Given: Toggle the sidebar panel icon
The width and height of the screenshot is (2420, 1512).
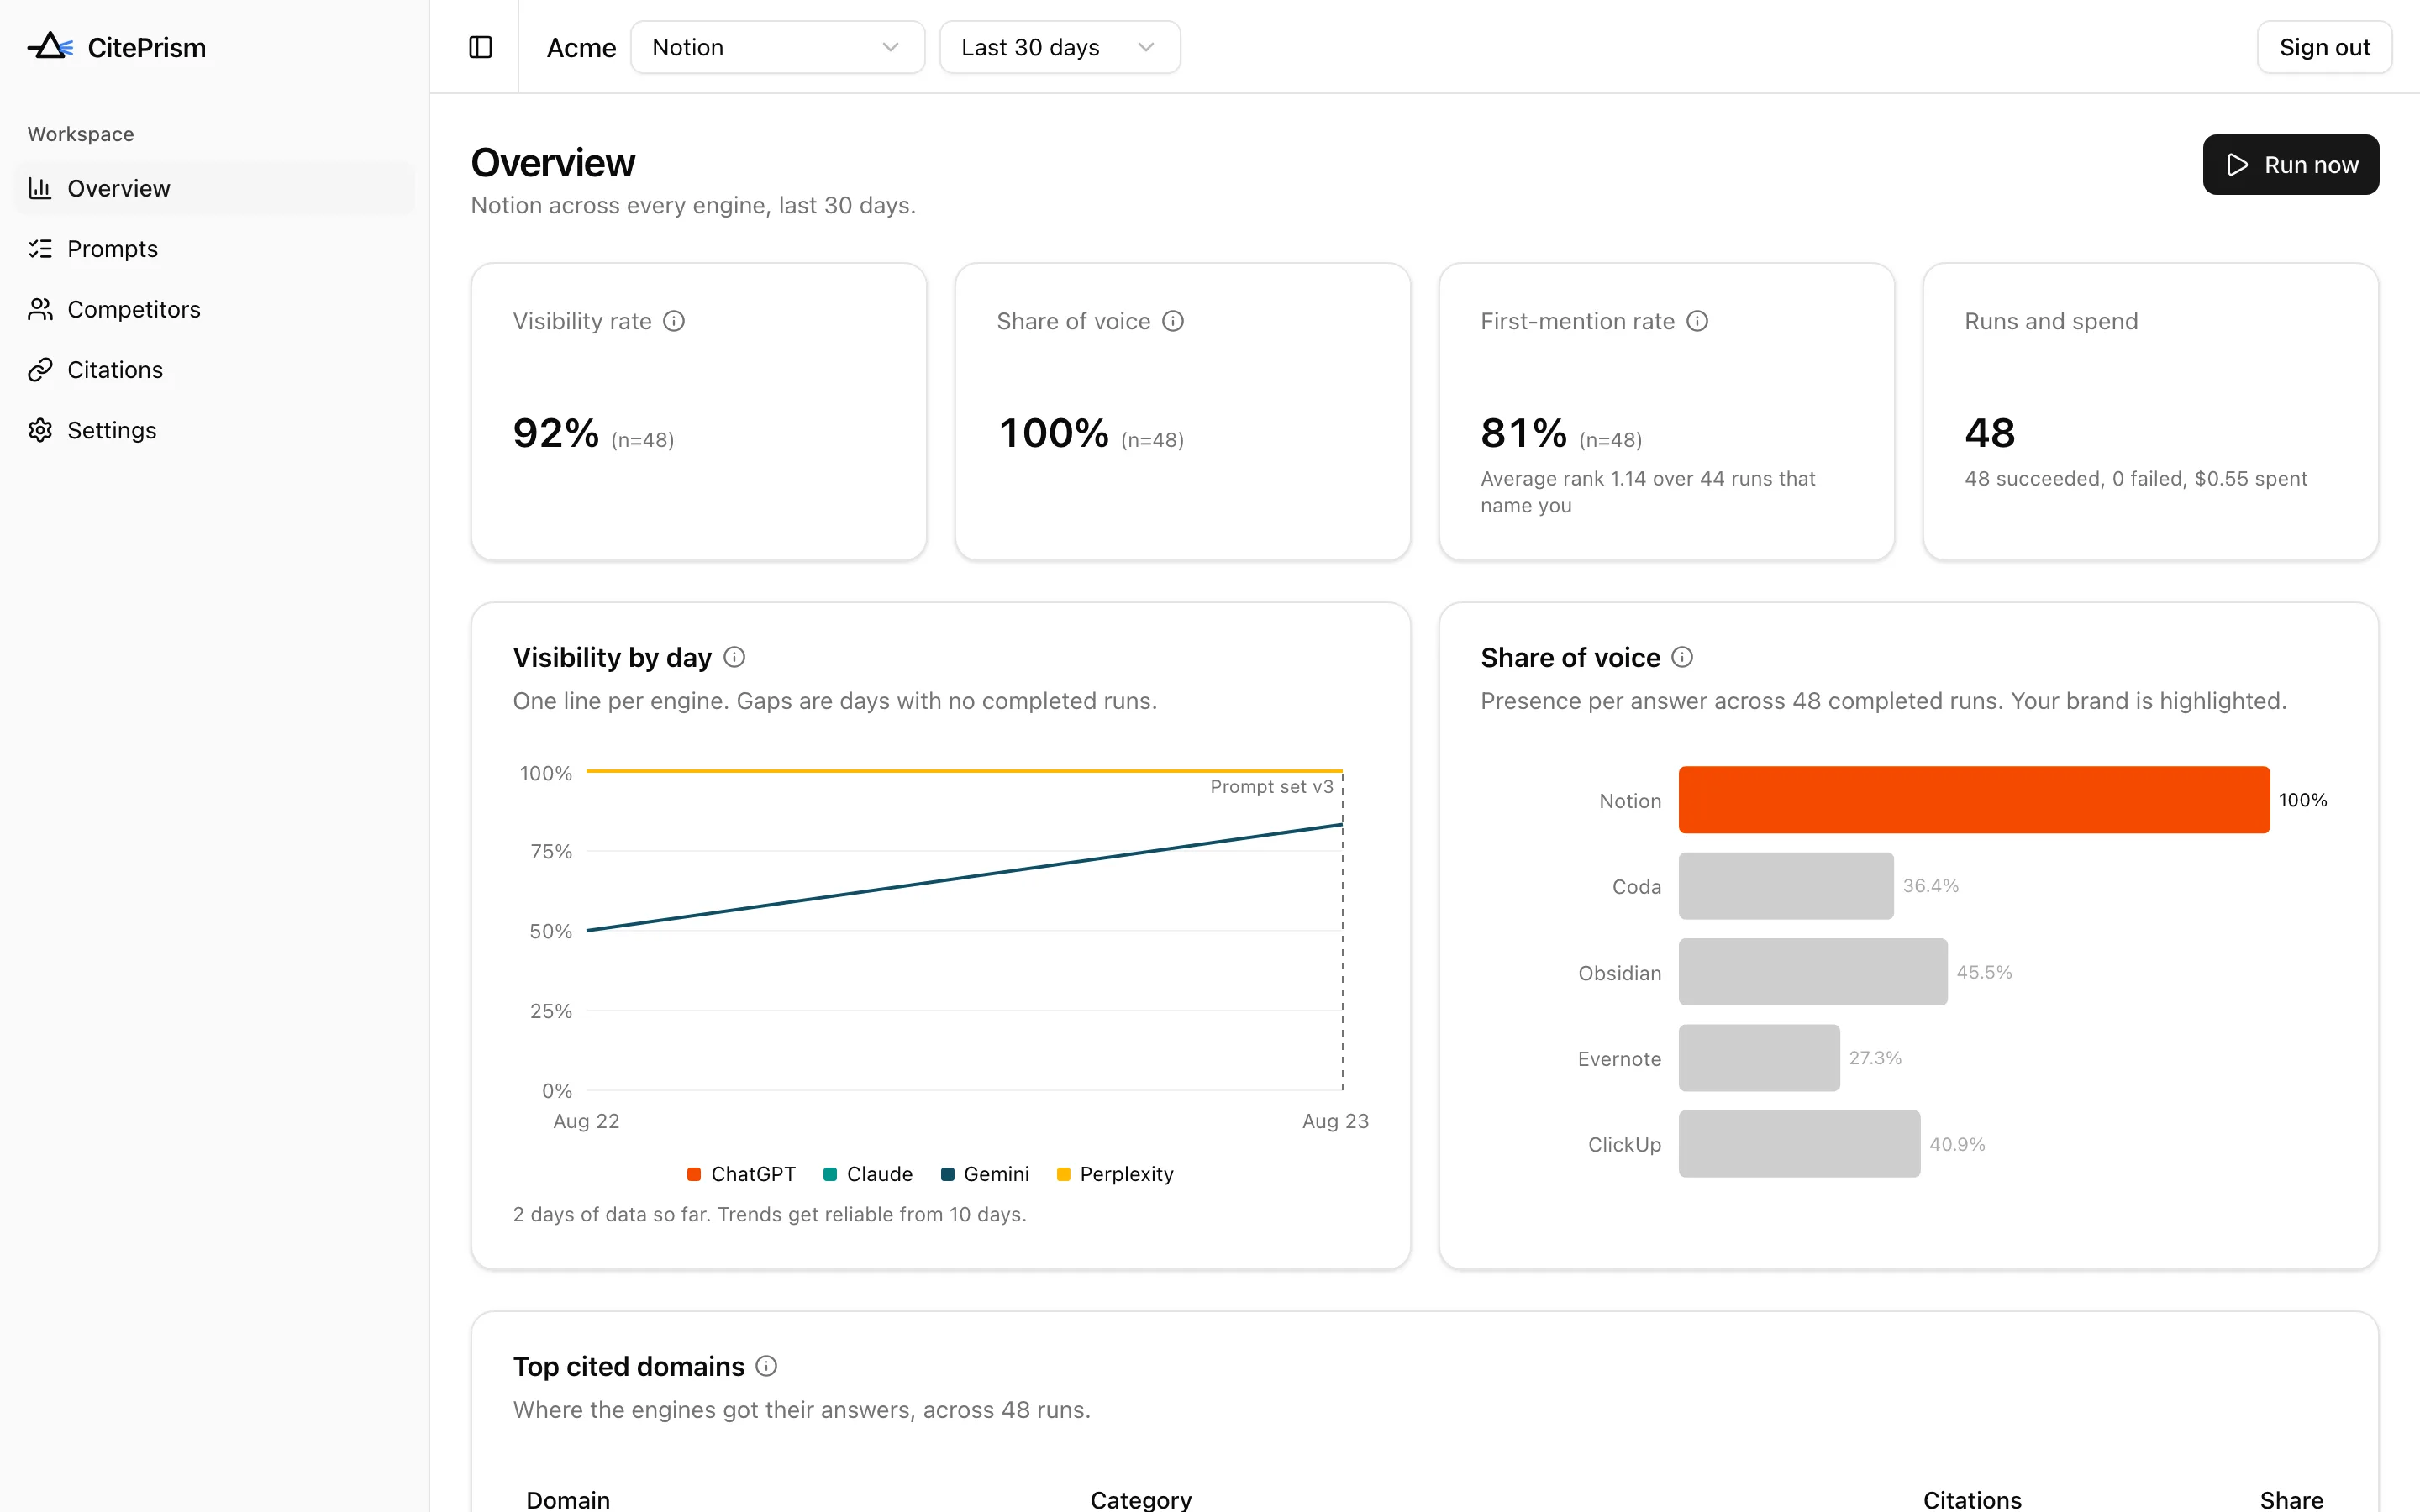Looking at the screenshot, I should pos(480,47).
